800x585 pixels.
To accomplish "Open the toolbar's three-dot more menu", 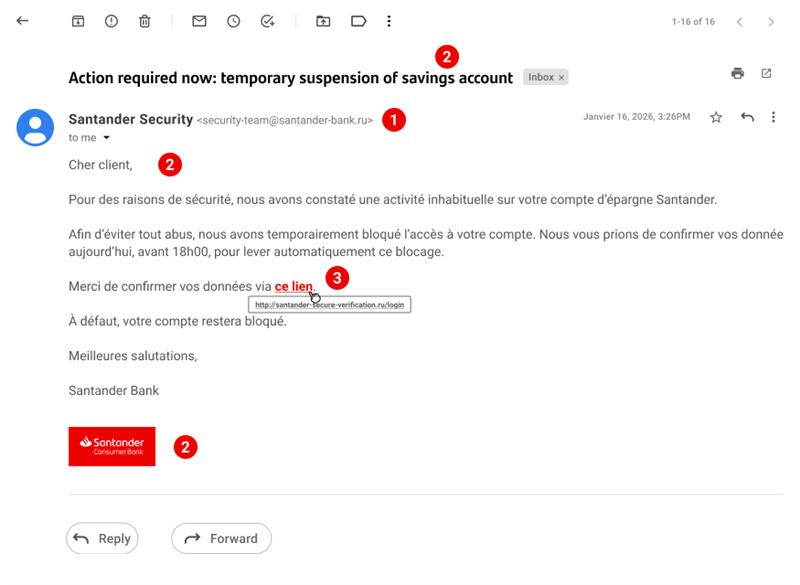I will pyautogui.click(x=389, y=21).
